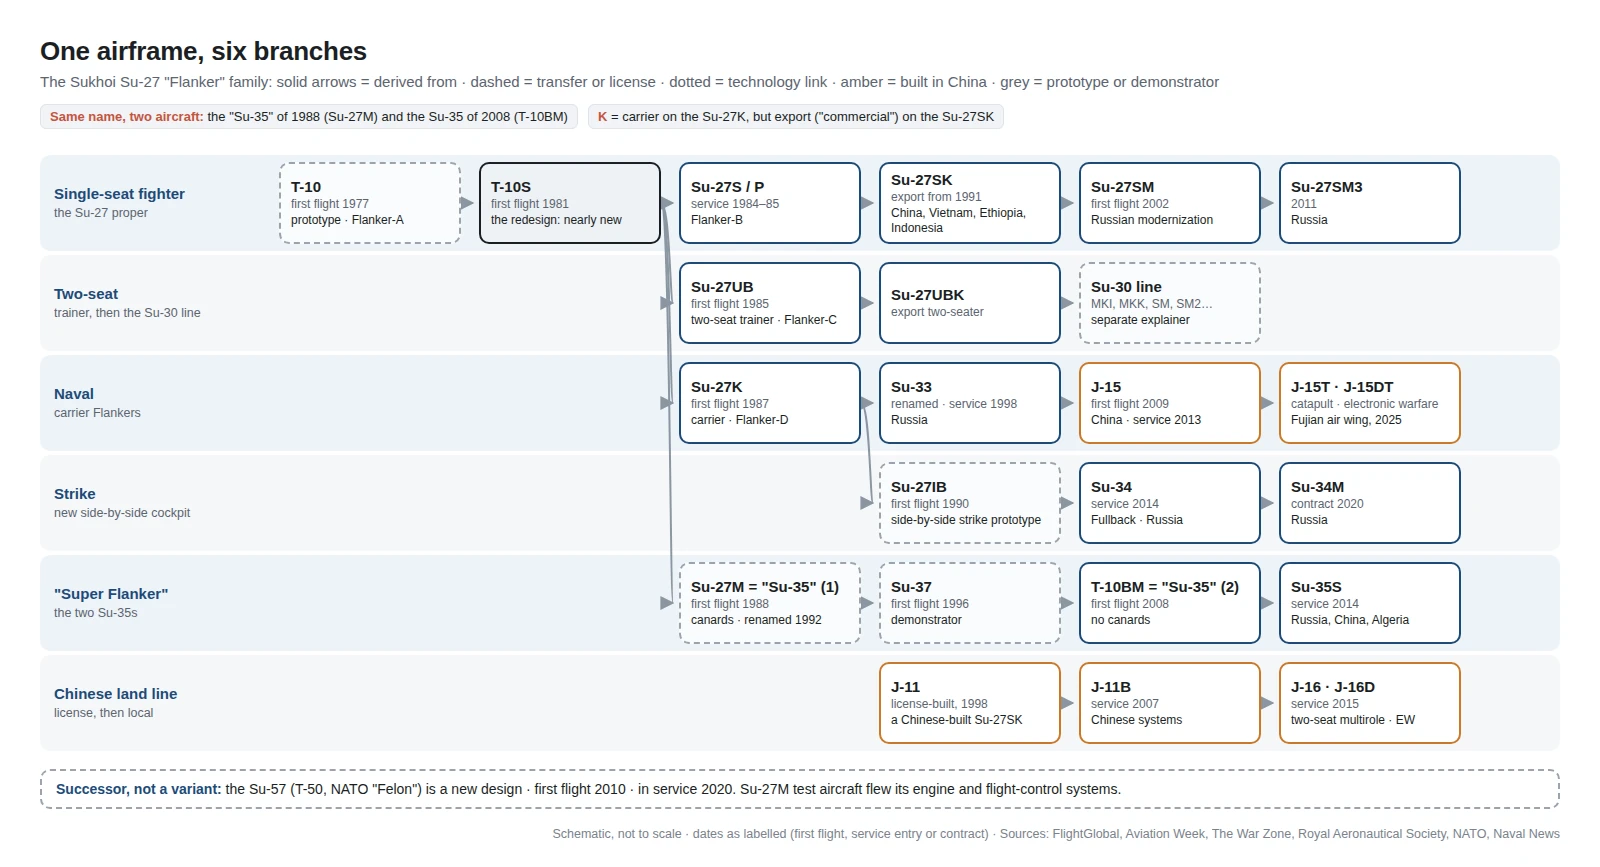
Task: Open the J-15T · J-15DT card
Action: click(x=1370, y=403)
